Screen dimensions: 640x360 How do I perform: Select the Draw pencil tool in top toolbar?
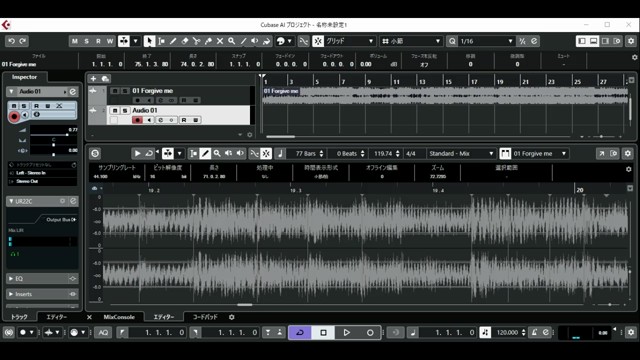point(173,41)
